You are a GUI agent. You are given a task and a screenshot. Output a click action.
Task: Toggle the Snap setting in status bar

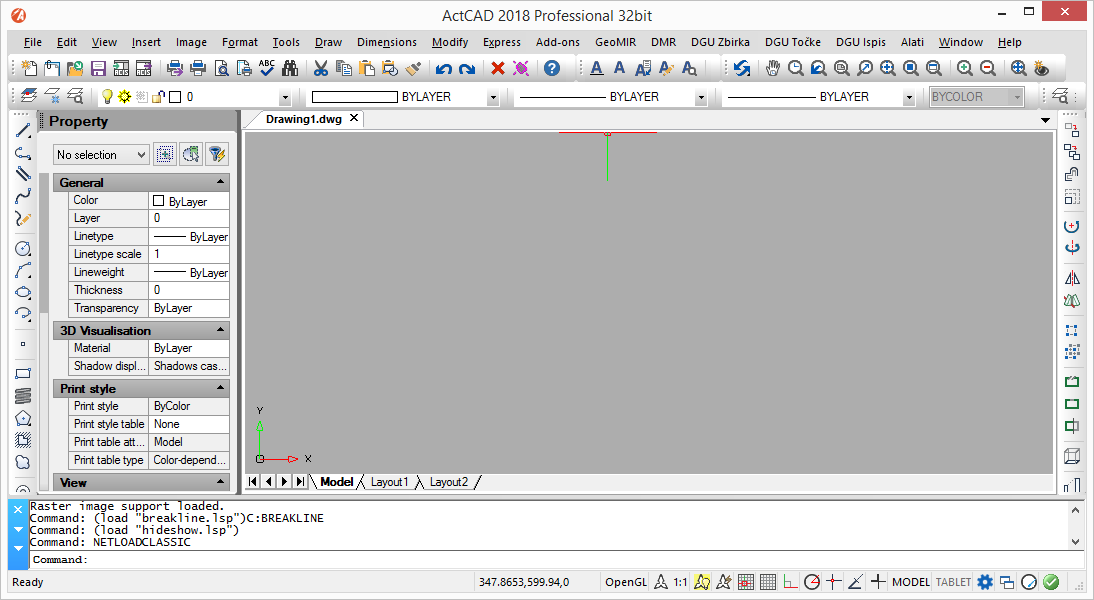tap(746, 582)
